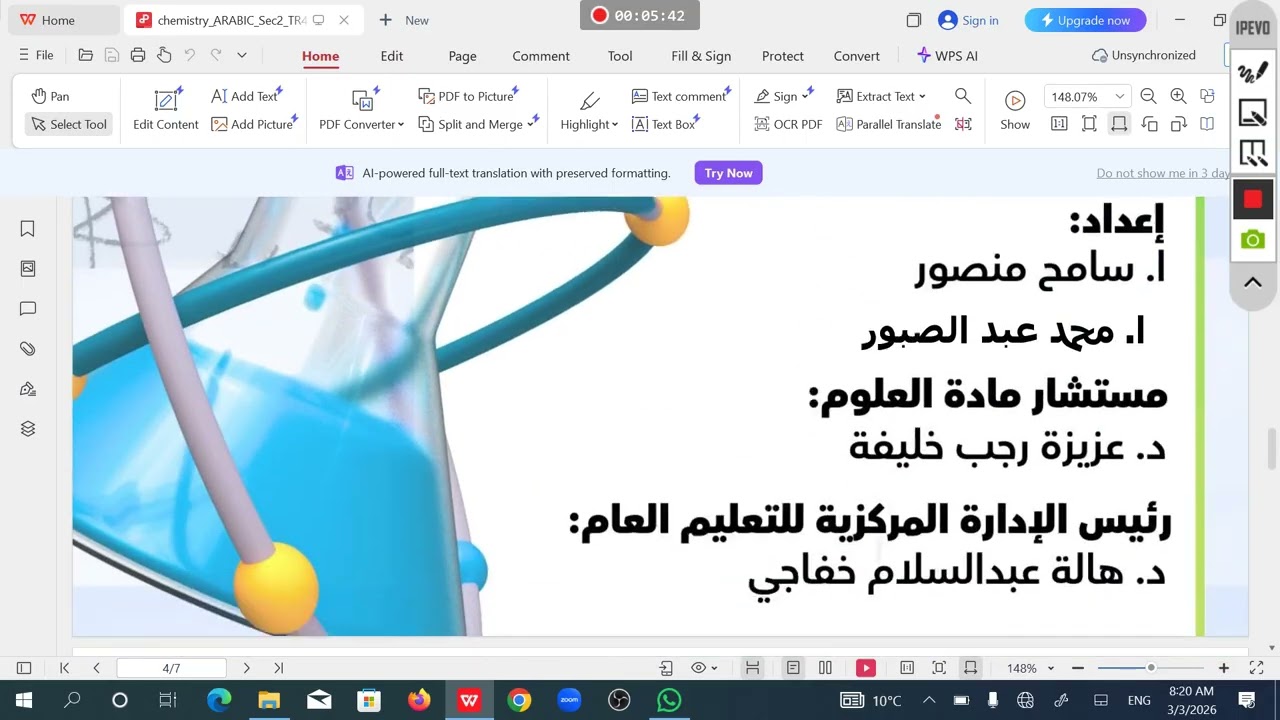The height and width of the screenshot is (720, 1280).
Task: Click the fit page icon in ribbon
Action: click(x=1089, y=124)
